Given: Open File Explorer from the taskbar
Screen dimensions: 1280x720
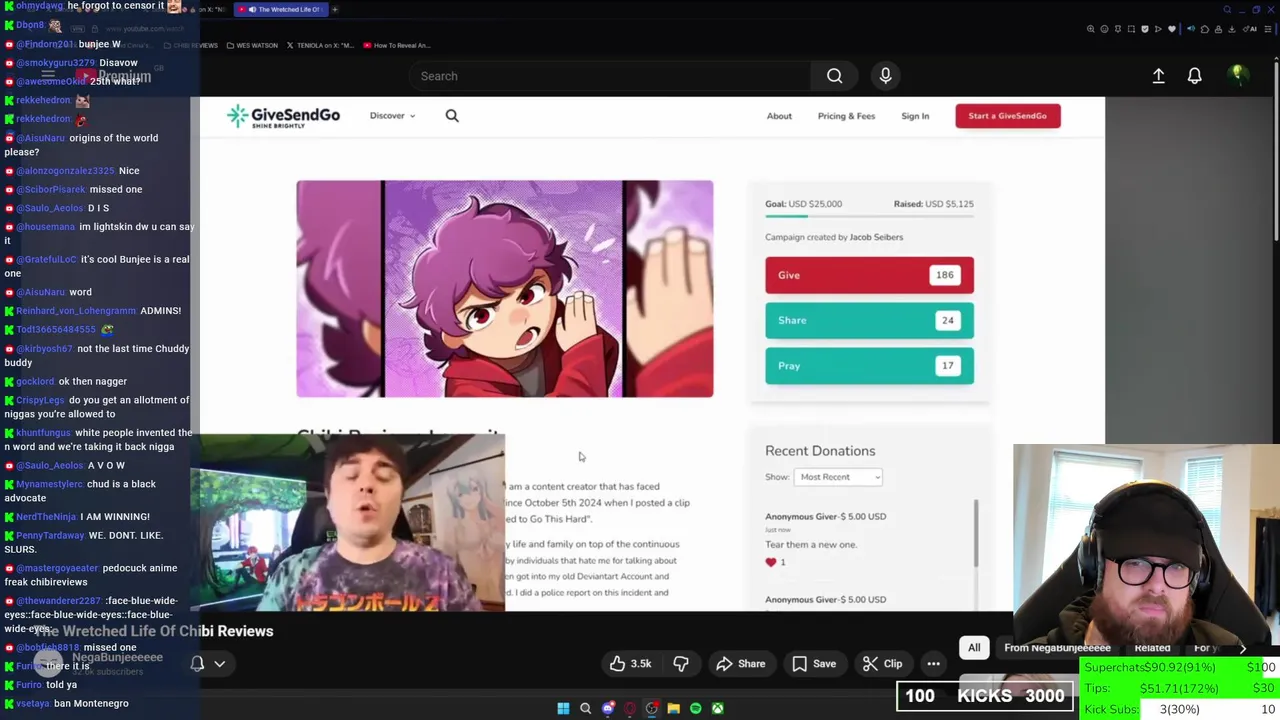Looking at the screenshot, I should tap(673, 708).
